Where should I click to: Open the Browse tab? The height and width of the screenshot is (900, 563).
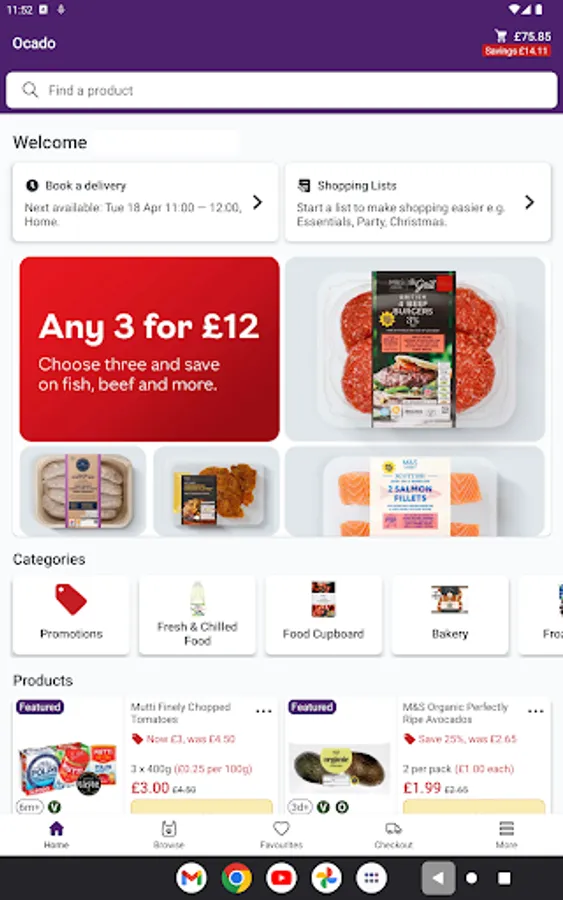(x=169, y=835)
